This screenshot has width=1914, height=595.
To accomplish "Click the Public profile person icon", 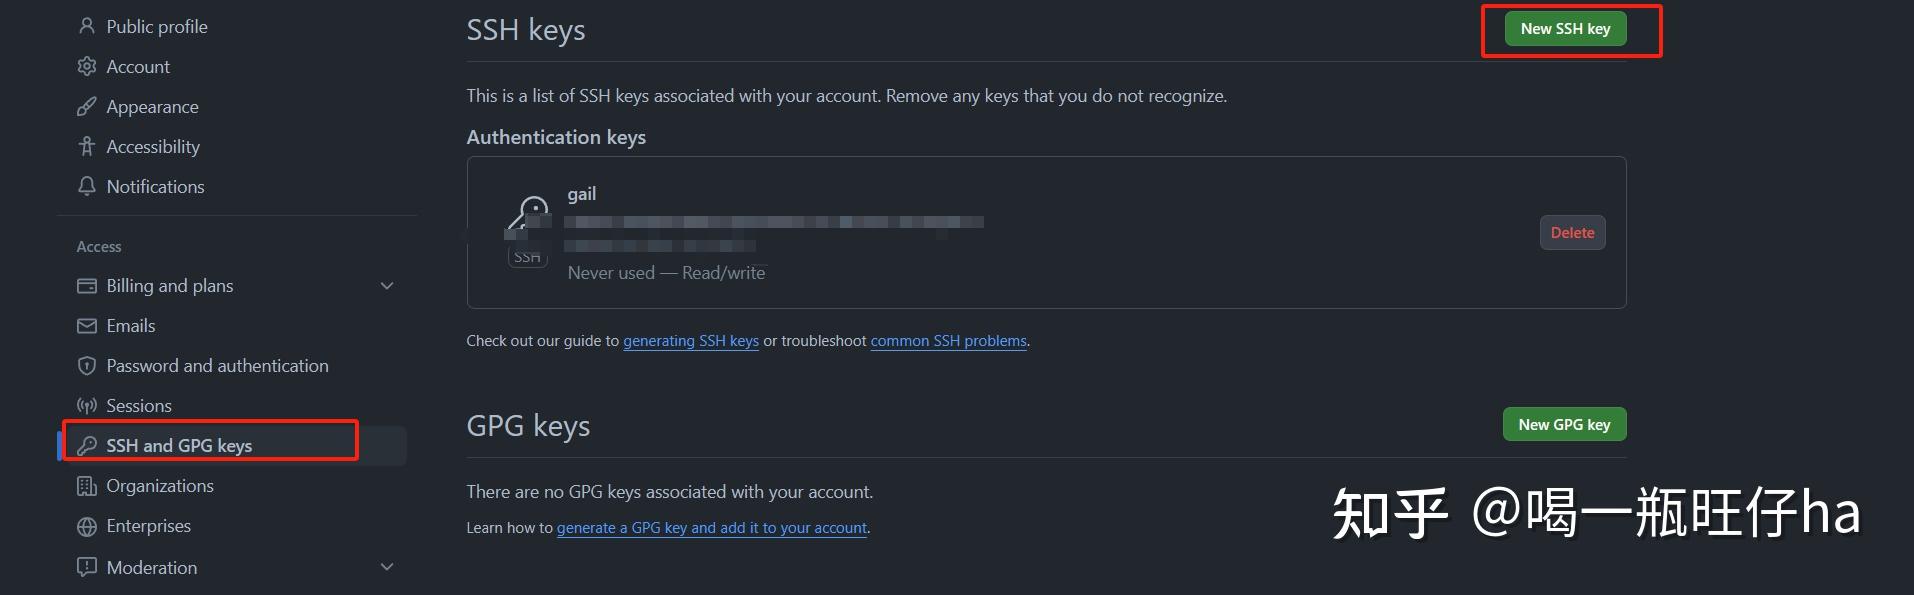I will [87, 26].
